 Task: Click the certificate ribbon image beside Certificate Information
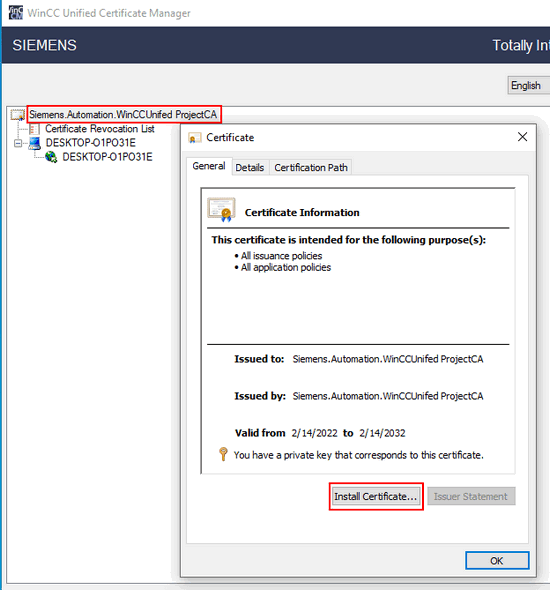[222, 210]
